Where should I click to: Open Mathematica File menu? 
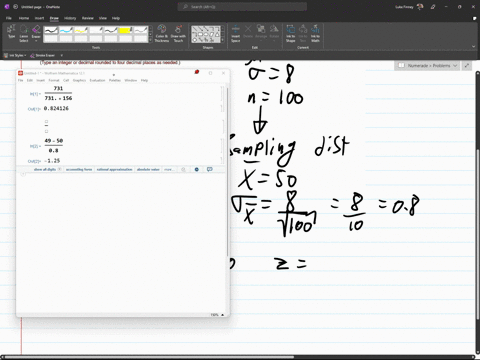(x=21, y=80)
